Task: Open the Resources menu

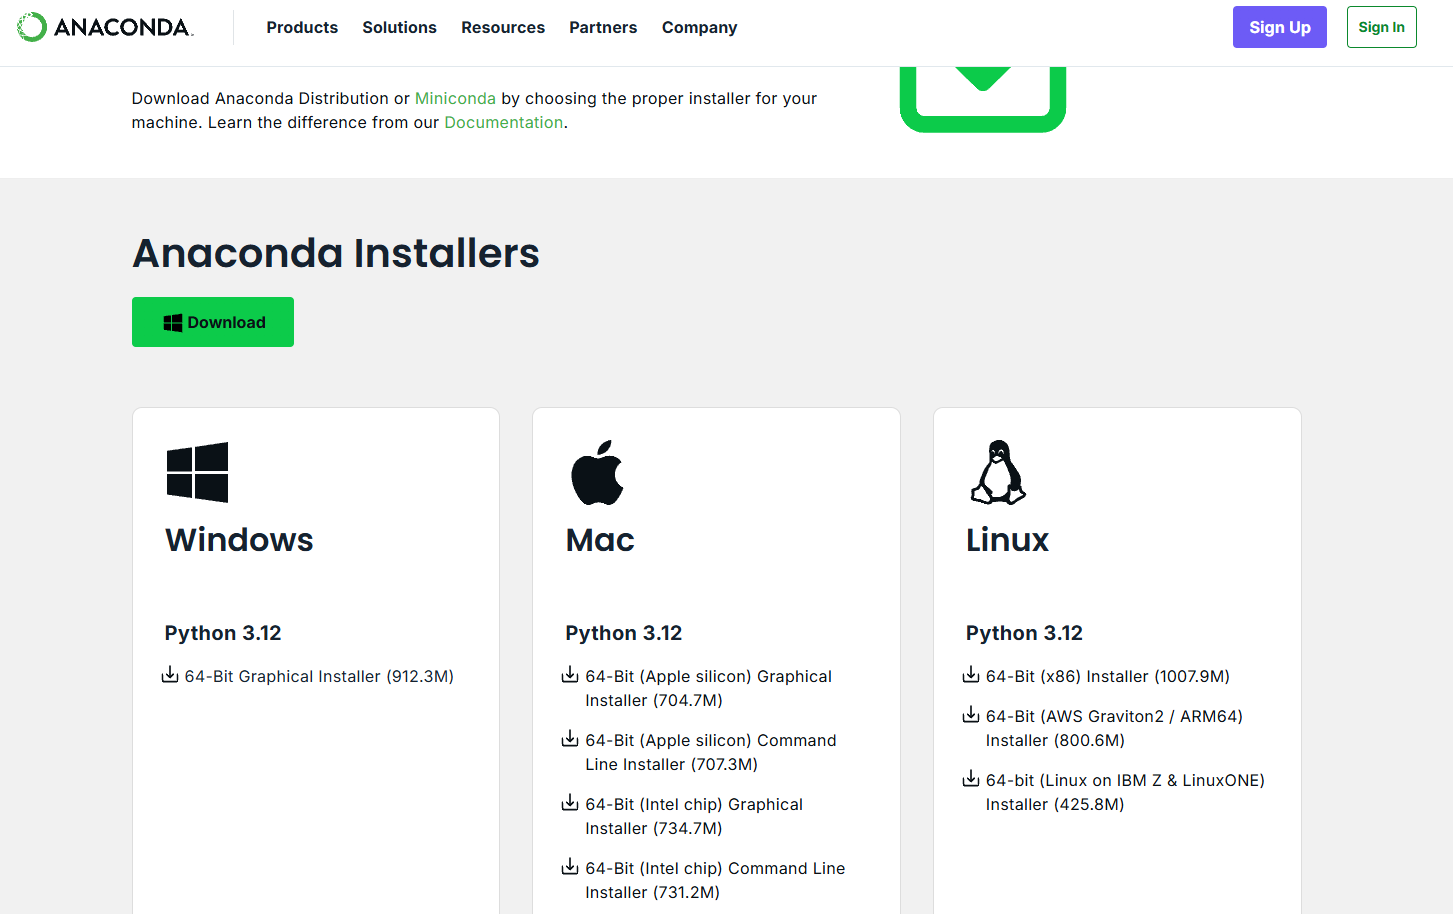Action: (x=503, y=27)
